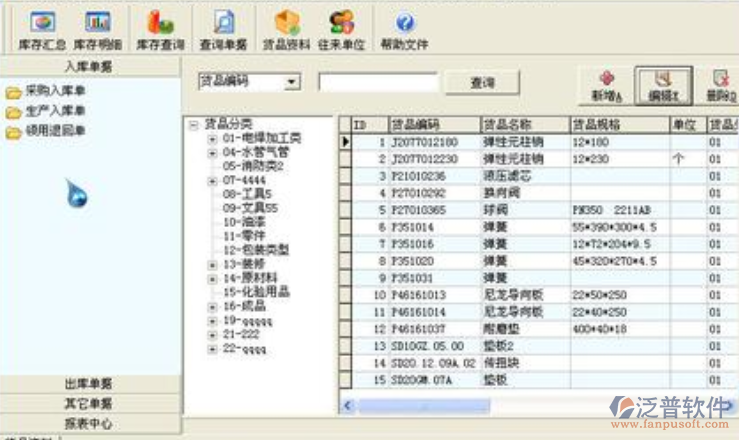The image size is (739, 440).
Task: Click the 库存明细 toolbar icon
Action: (98, 30)
